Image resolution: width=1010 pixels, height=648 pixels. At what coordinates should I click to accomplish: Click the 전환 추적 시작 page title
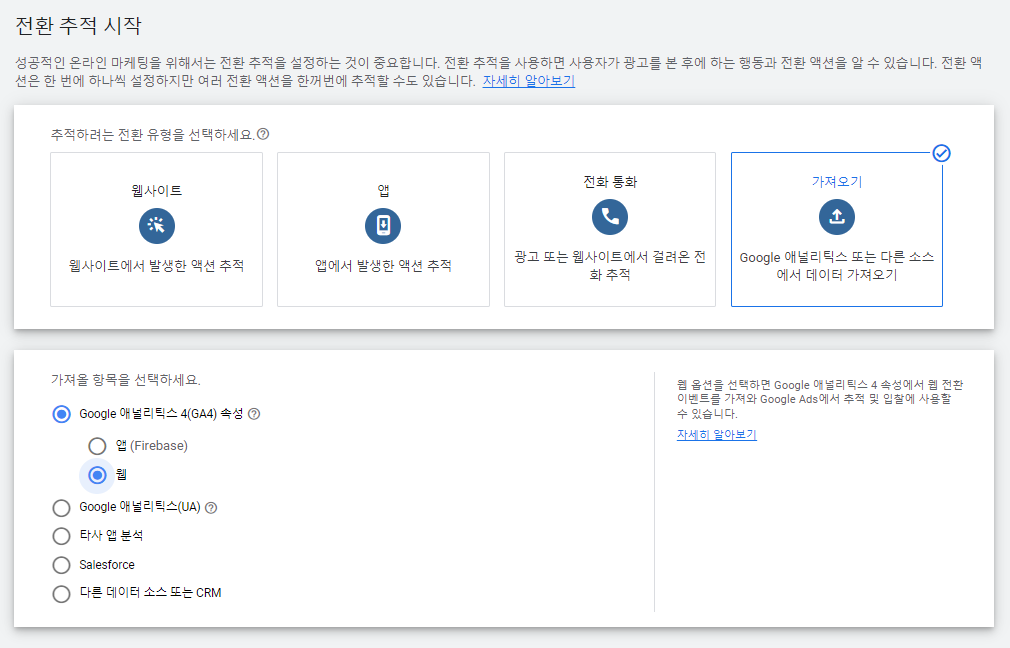coord(78,26)
